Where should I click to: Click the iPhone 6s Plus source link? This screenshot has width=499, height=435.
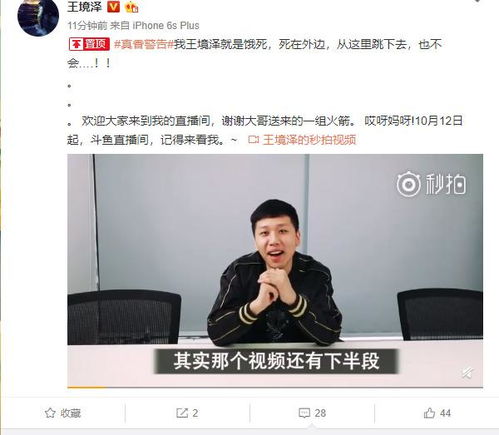(166, 26)
